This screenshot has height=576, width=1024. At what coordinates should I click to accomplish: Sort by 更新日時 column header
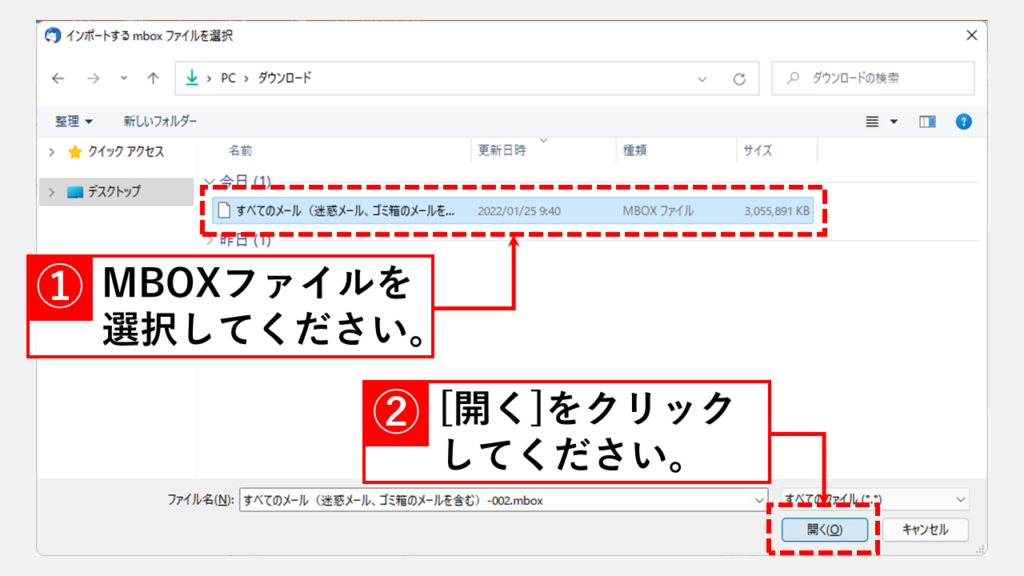[502, 151]
